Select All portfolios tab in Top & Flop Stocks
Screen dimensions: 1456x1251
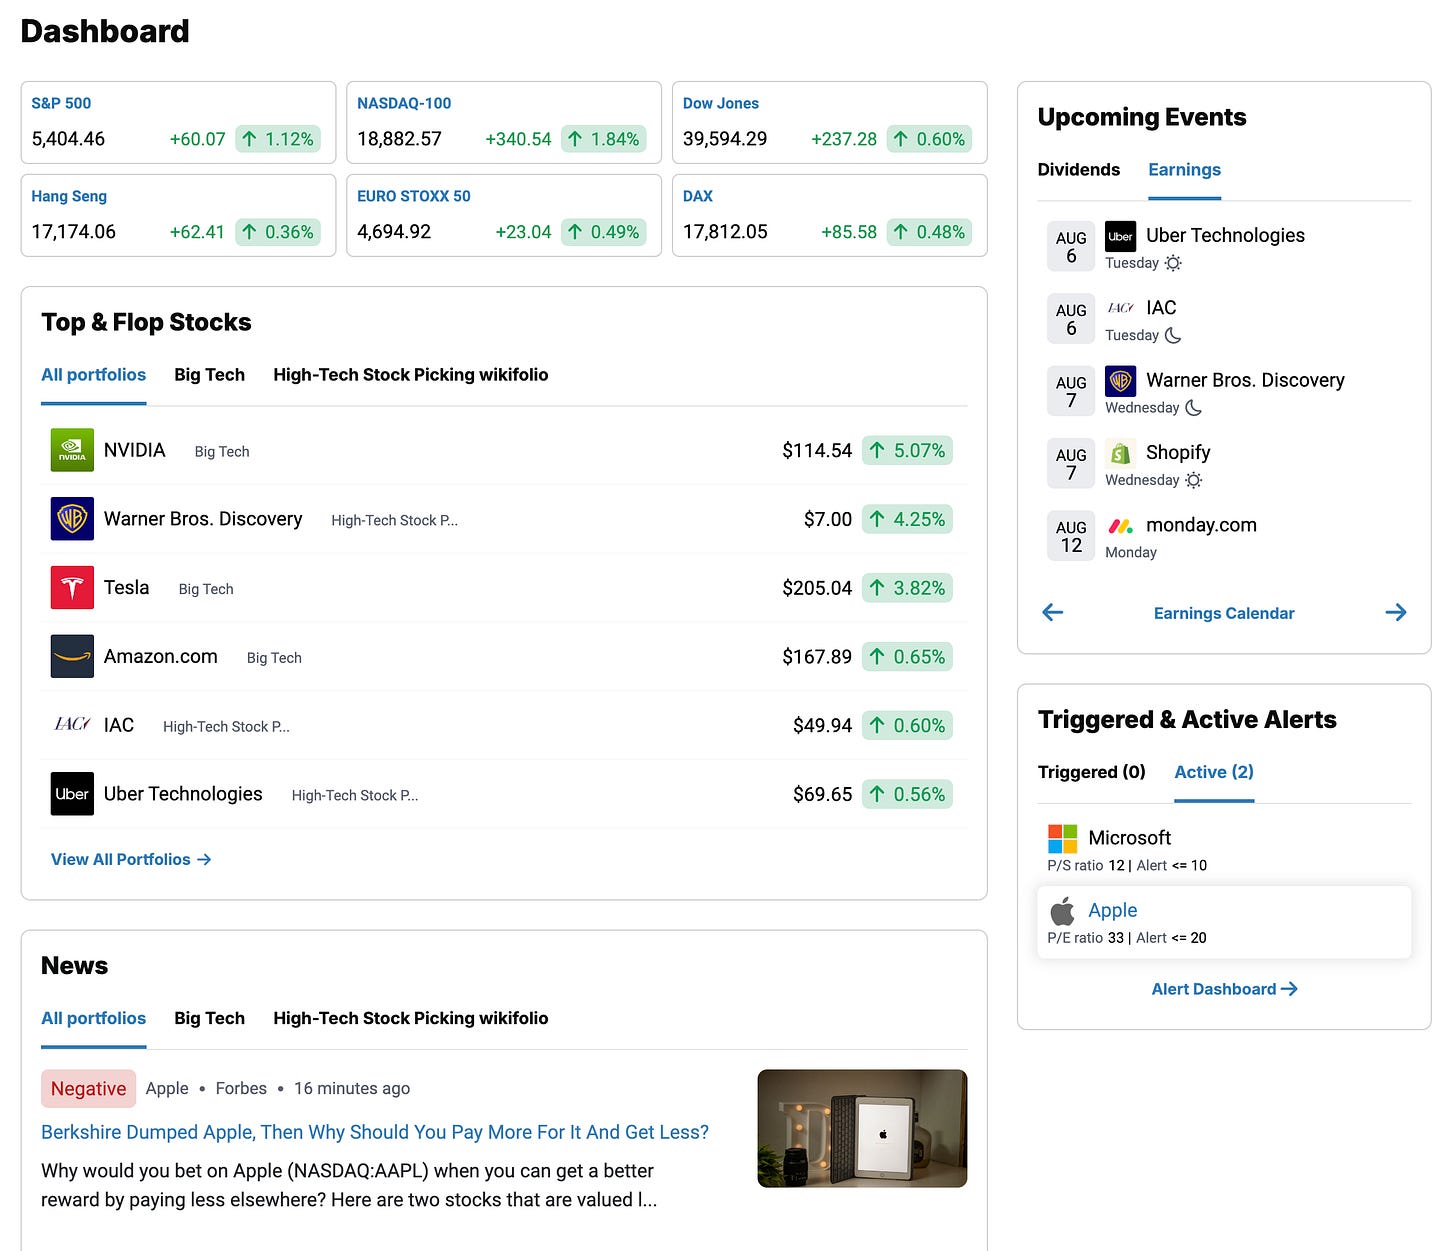tap(93, 375)
